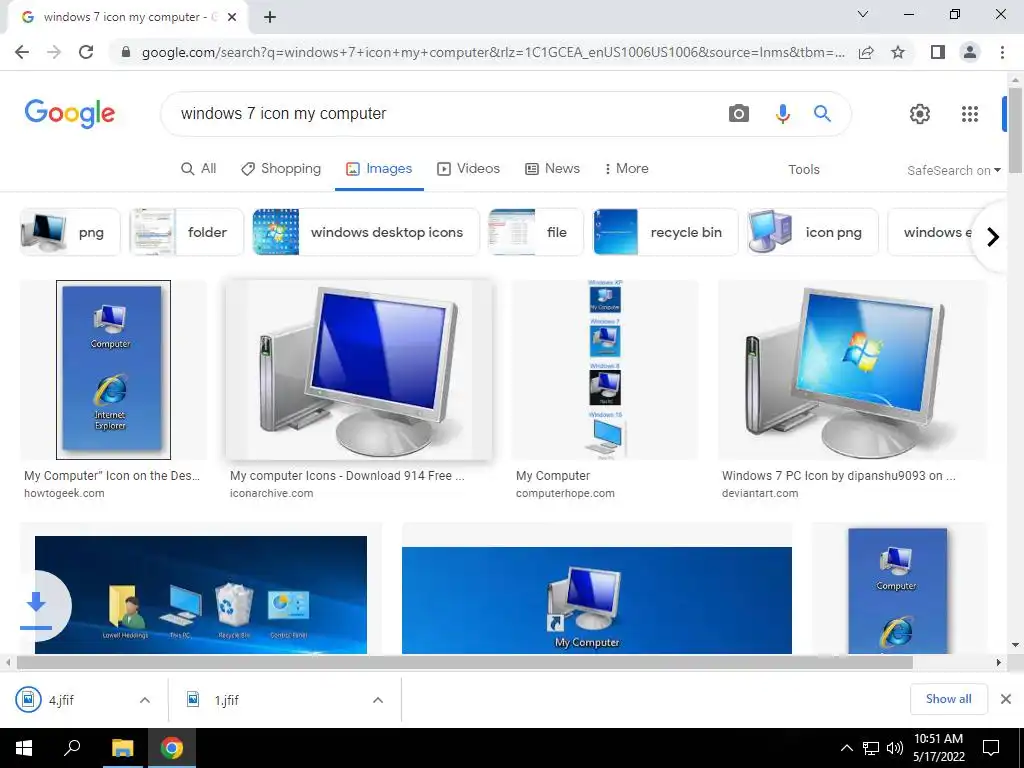Image resolution: width=1024 pixels, height=768 pixels.
Task: Open the 4.jfif downloaded file
Action: pos(61,700)
